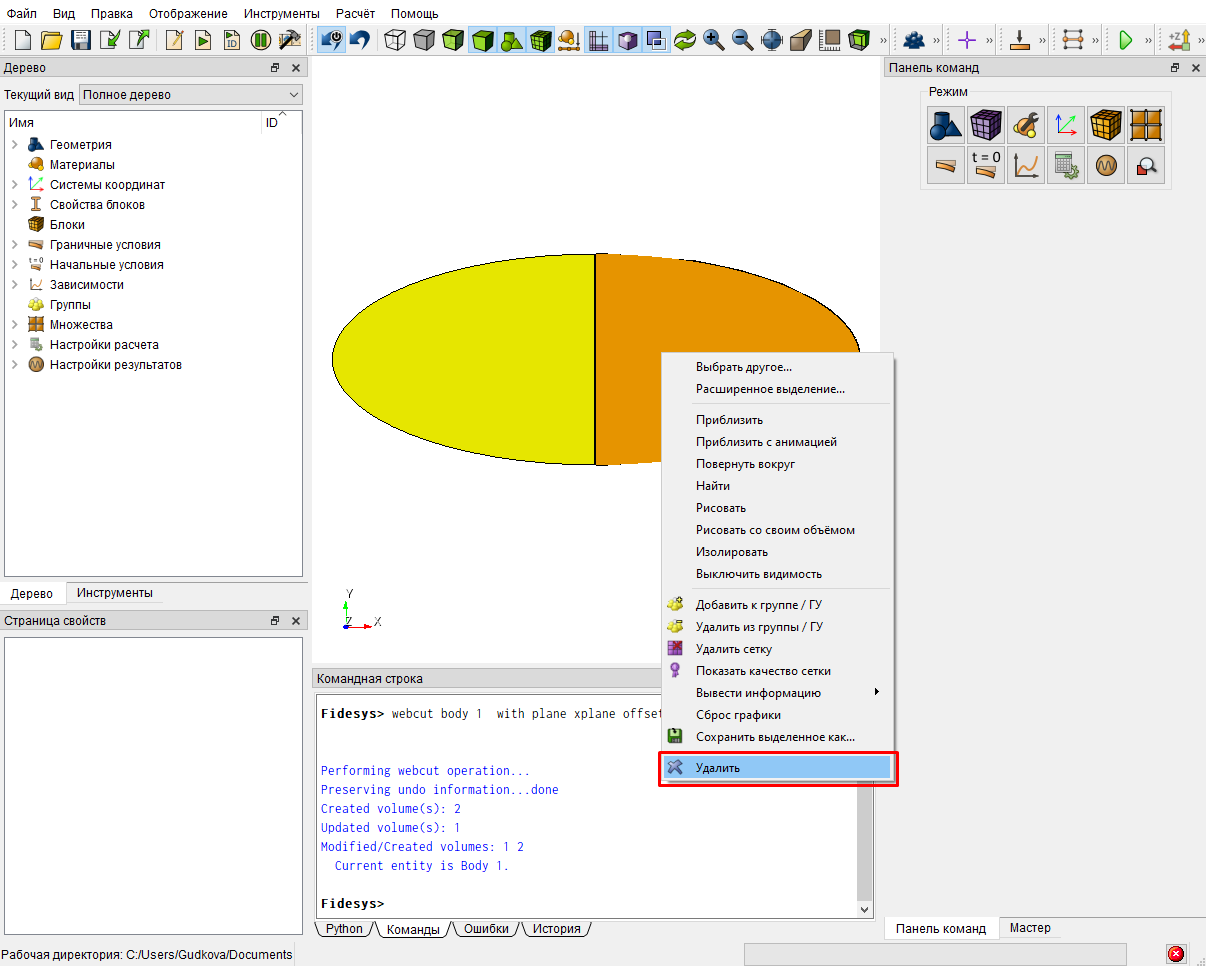This screenshot has width=1206, height=966.
Task: Click the undo arrow toolbar icon
Action: tap(360, 40)
